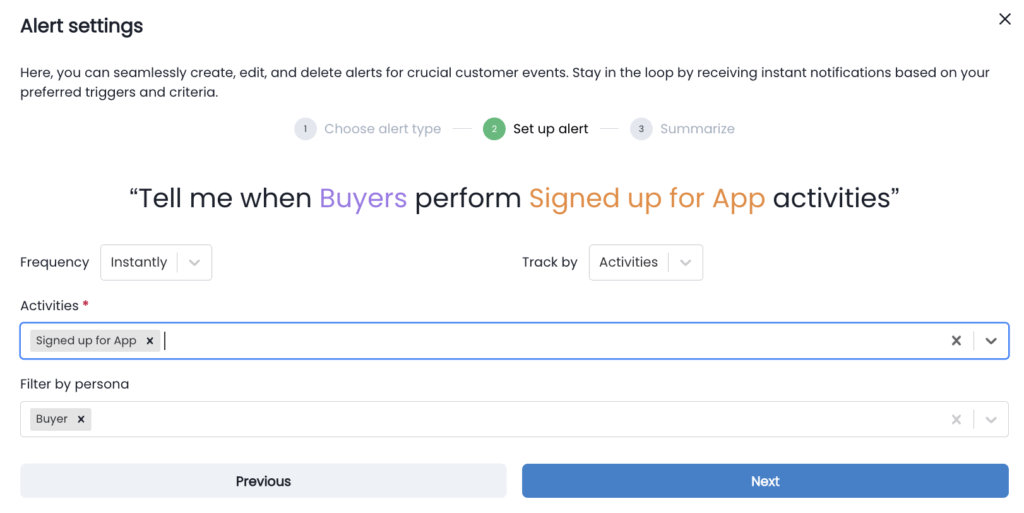Remove the 'Signed up for App' tag
The image size is (1024, 513).
[150, 341]
